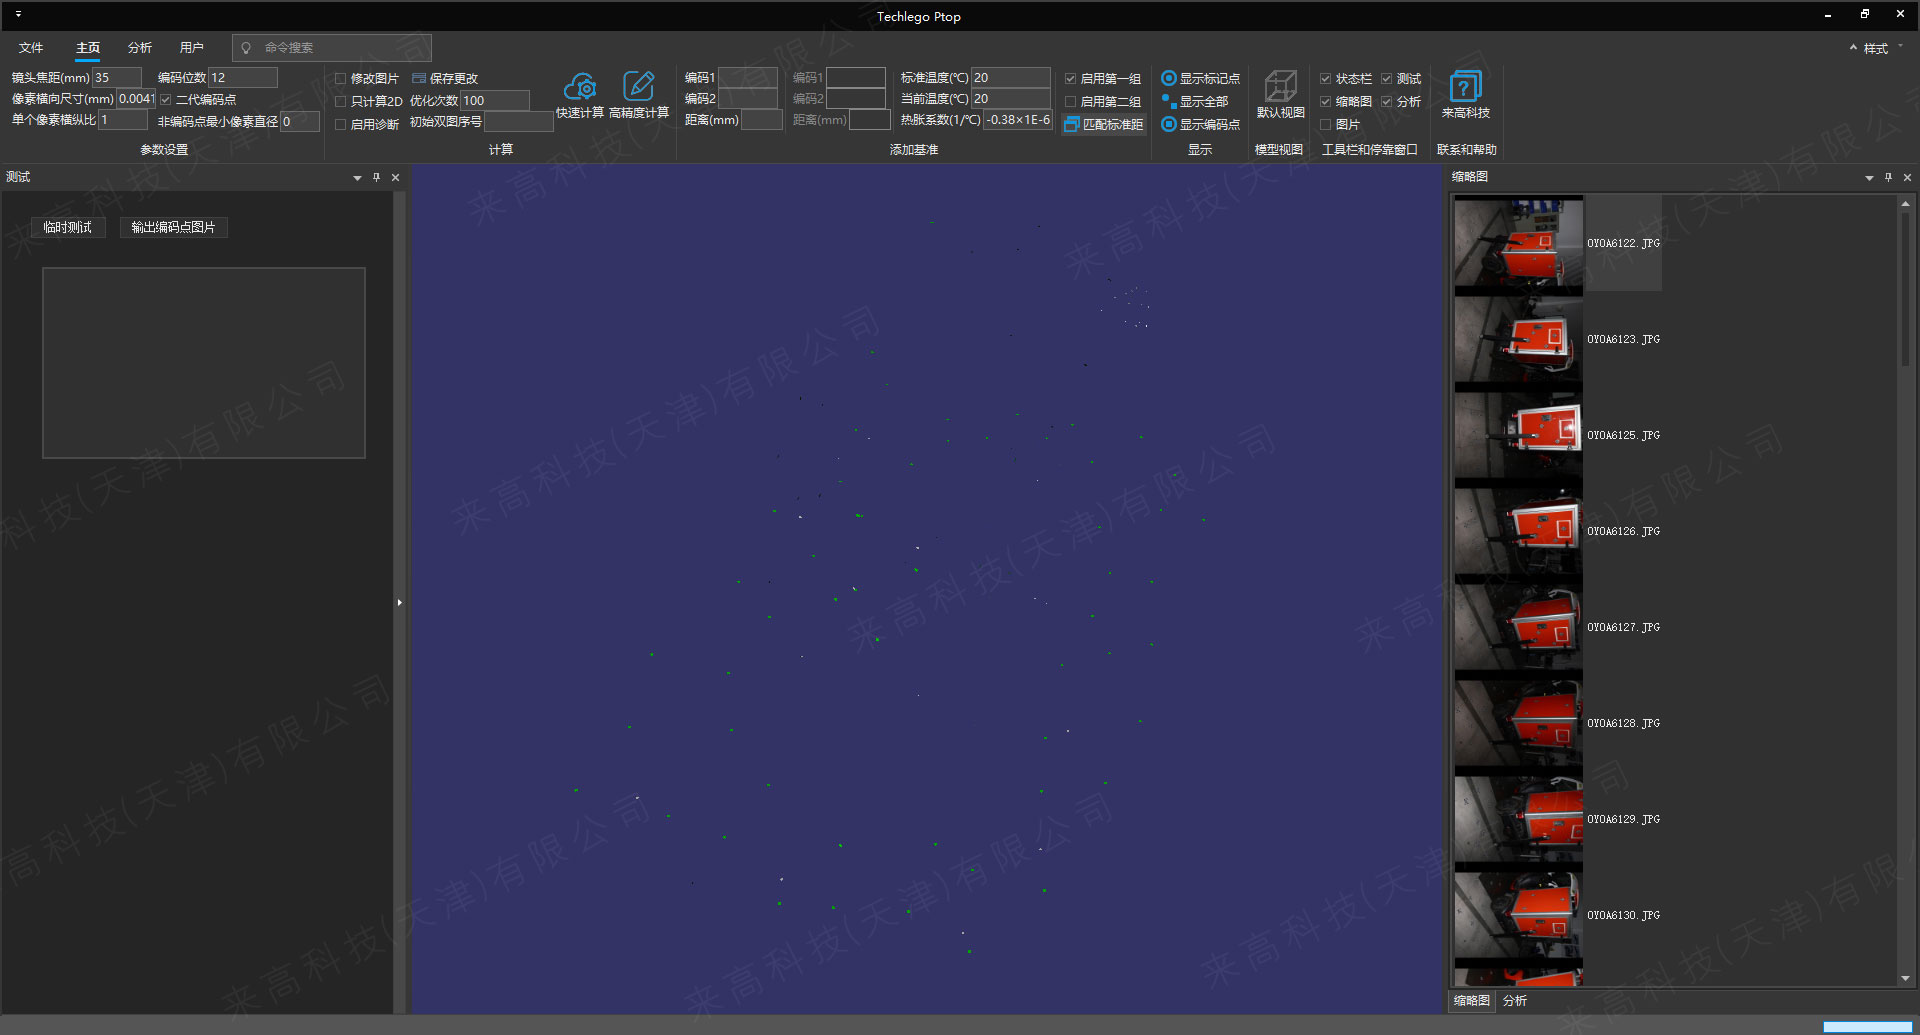Open 来高科技 help icon
The image size is (1920, 1035).
point(1465,87)
